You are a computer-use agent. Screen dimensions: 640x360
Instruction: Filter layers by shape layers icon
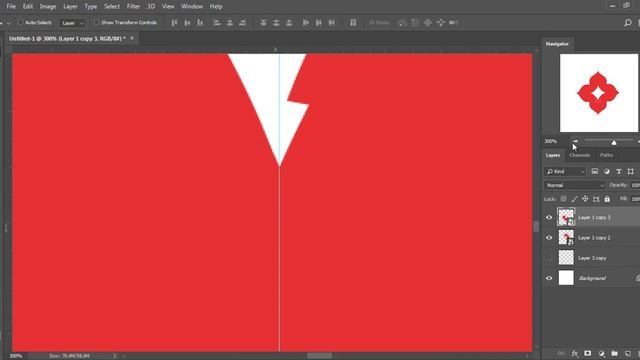point(631,171)
